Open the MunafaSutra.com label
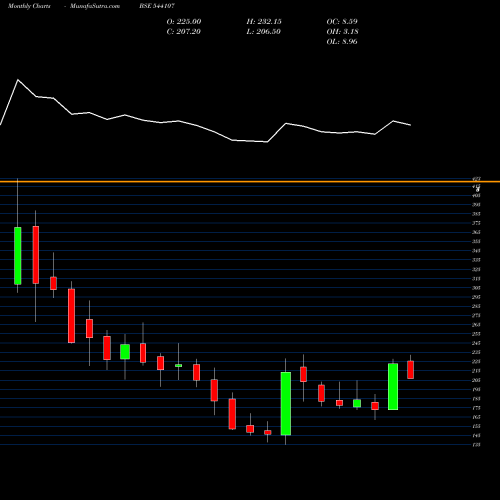The width and height of the screenshot is (500, 500). tap(95, 6)
